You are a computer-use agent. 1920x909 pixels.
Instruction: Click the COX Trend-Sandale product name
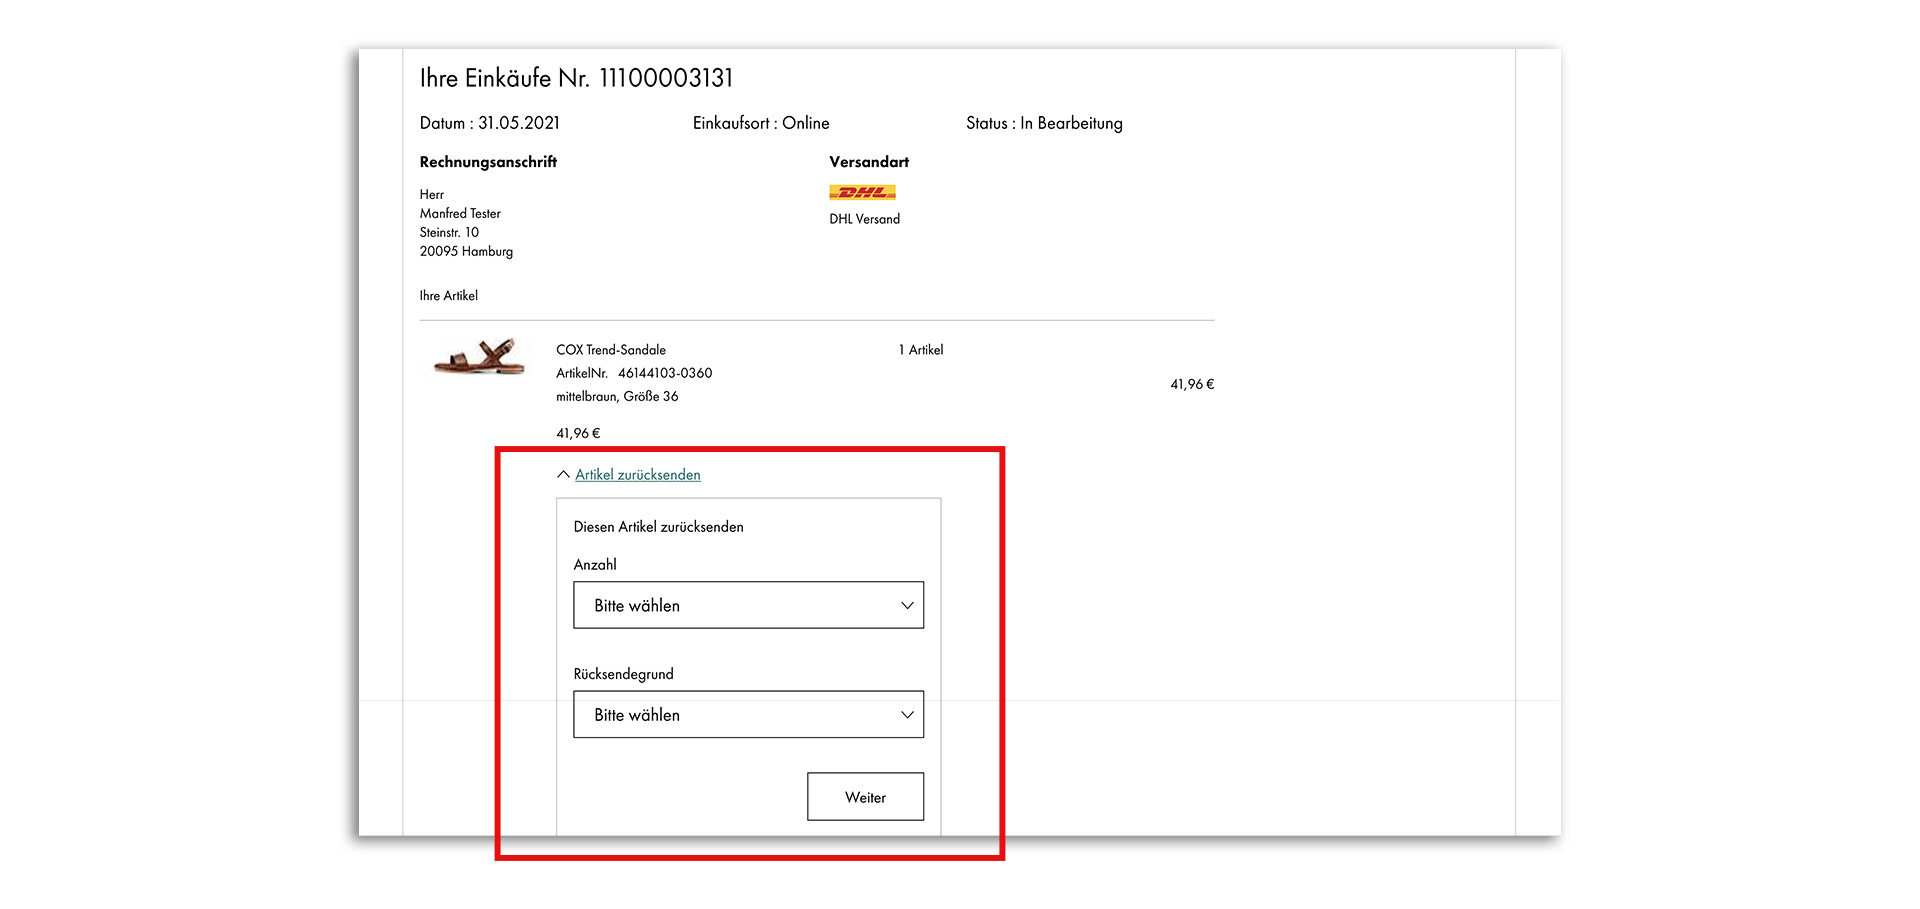[610, 350]
